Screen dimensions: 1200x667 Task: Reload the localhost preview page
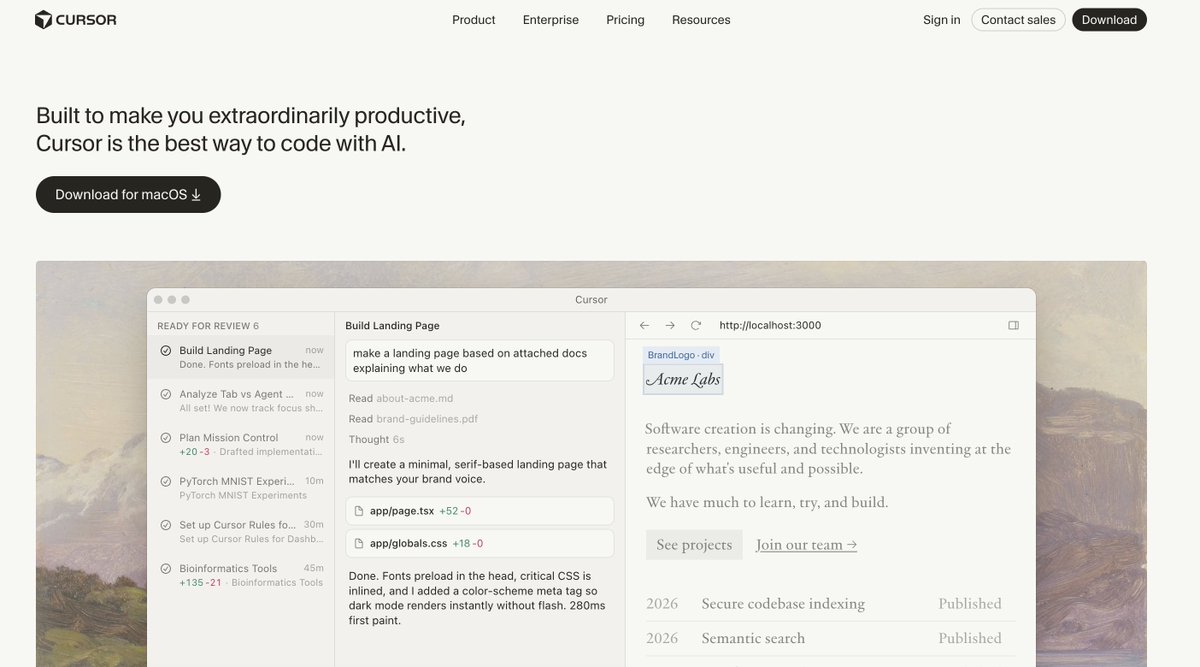click(x=696, y=325)
